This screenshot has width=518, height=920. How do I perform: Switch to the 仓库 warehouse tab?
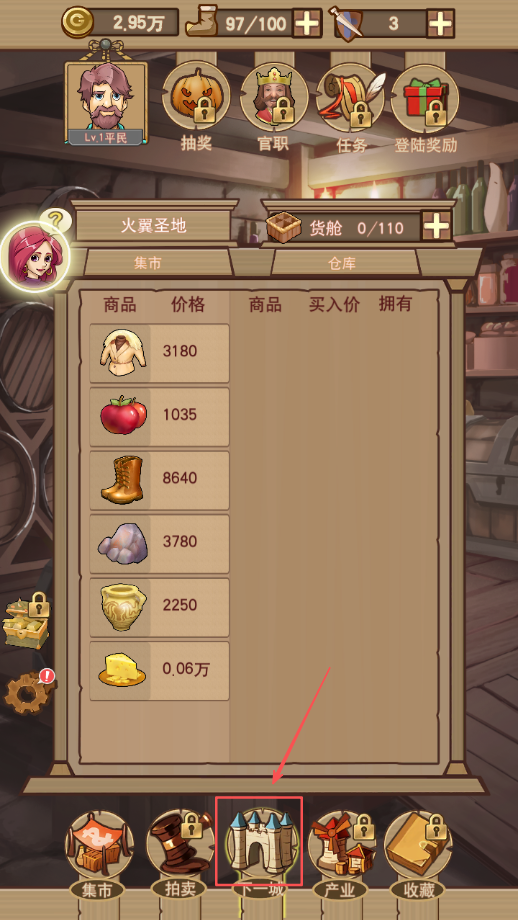pos(343,263)
